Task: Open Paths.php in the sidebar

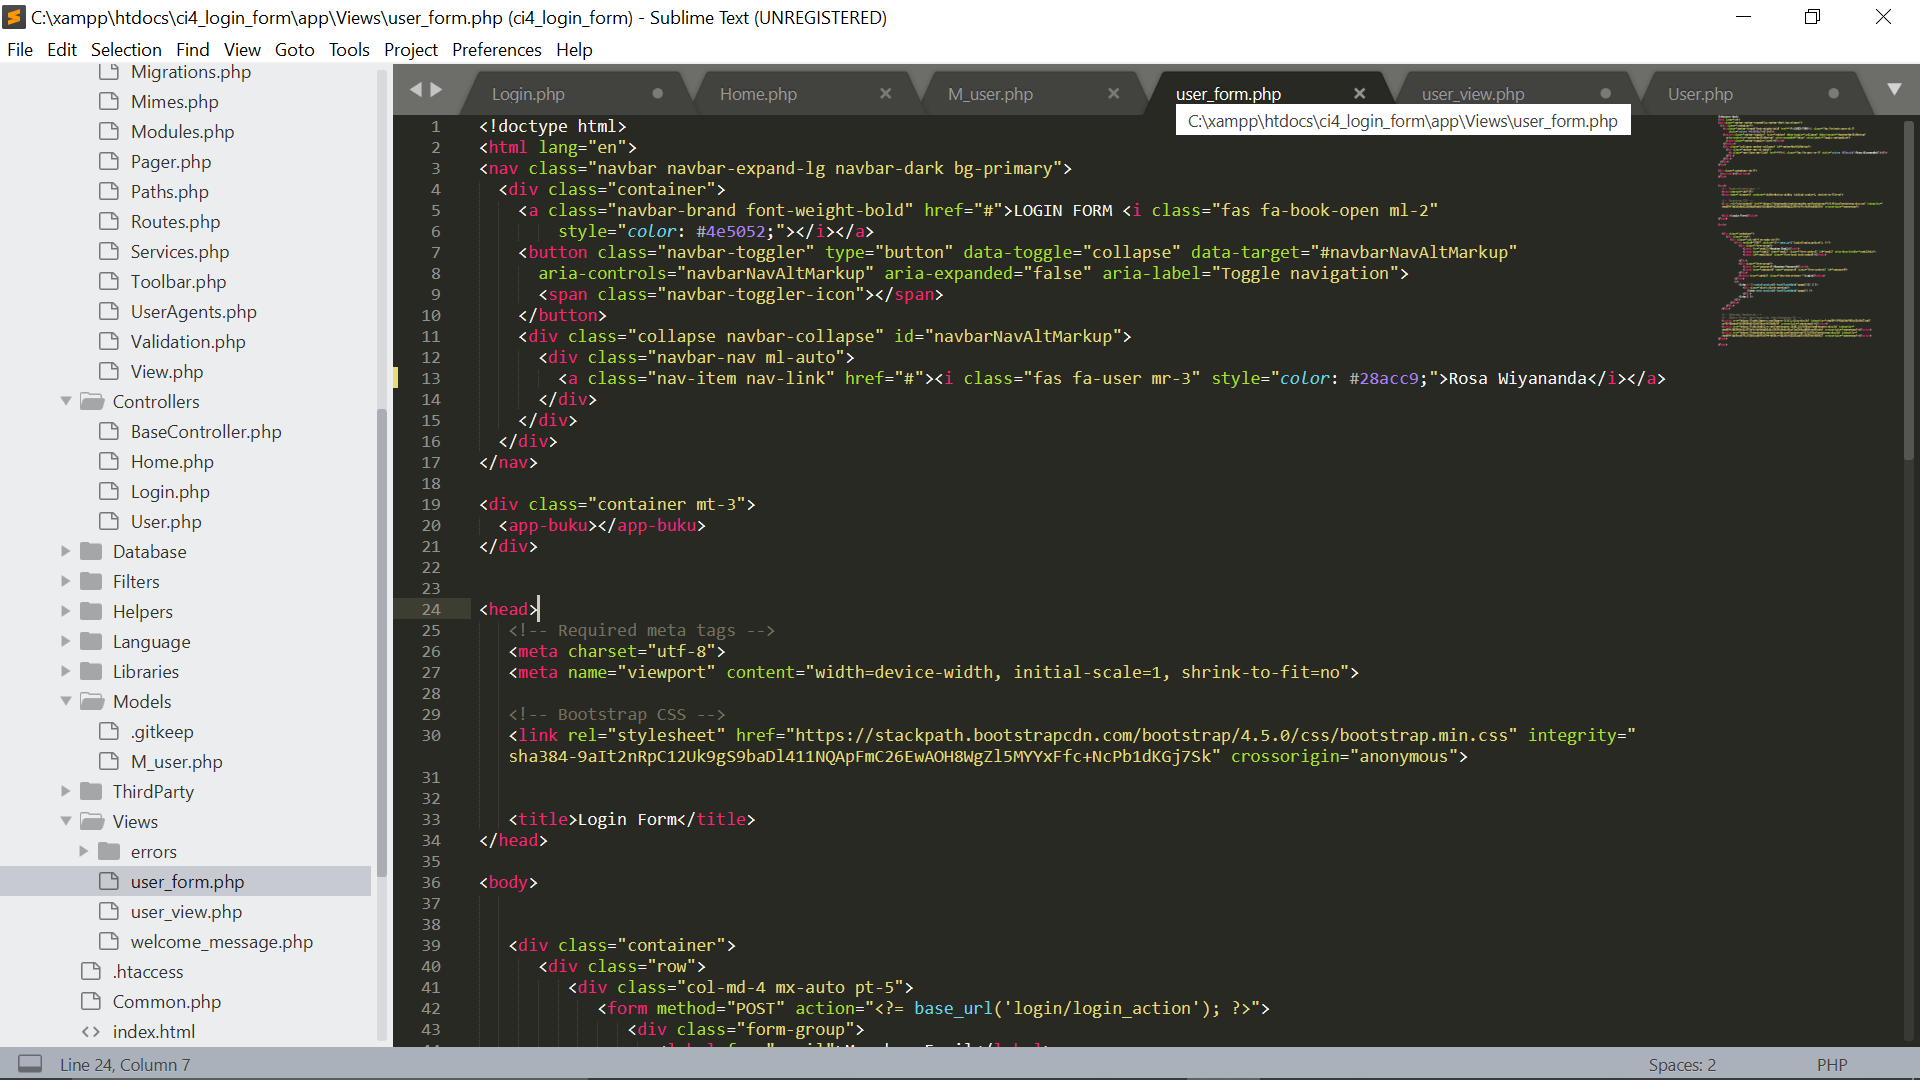Action: tap(169, 192)
